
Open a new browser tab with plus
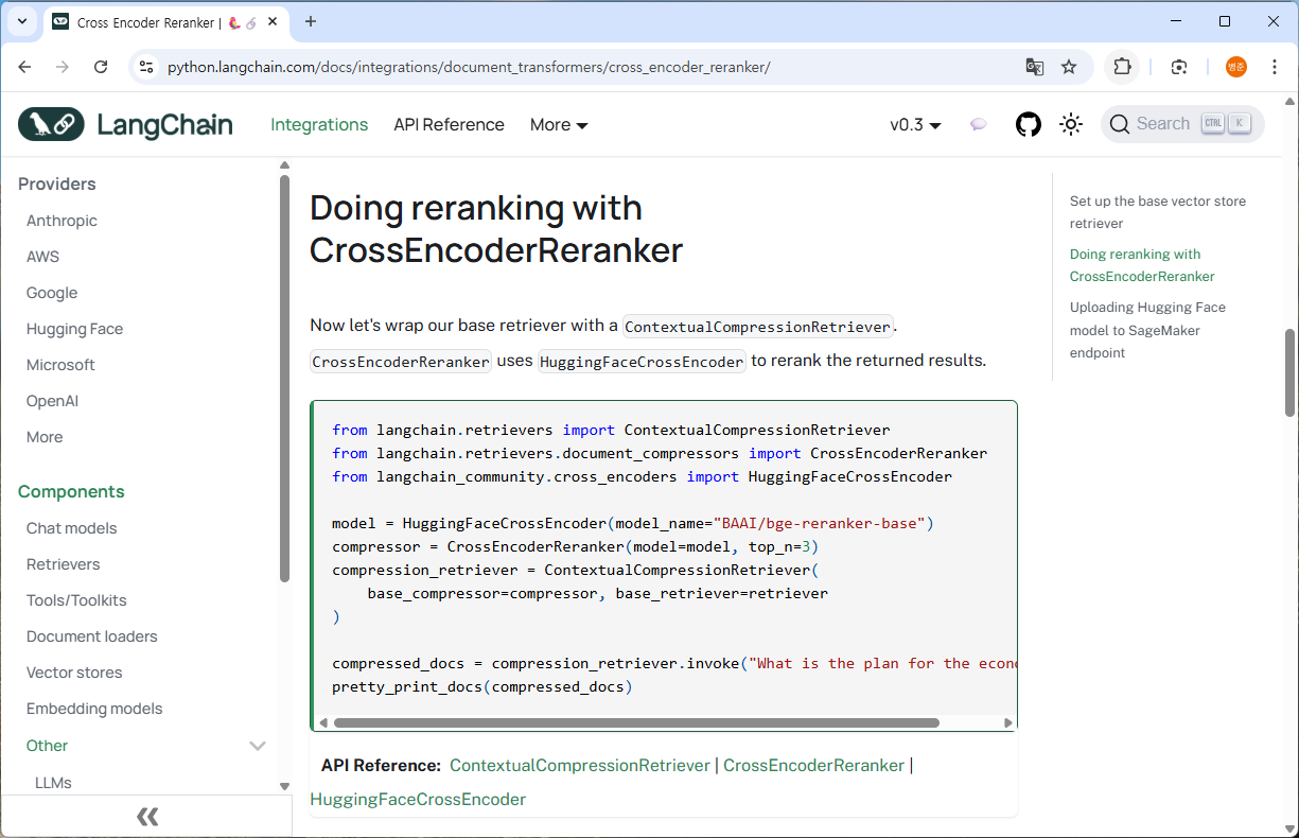311,21
